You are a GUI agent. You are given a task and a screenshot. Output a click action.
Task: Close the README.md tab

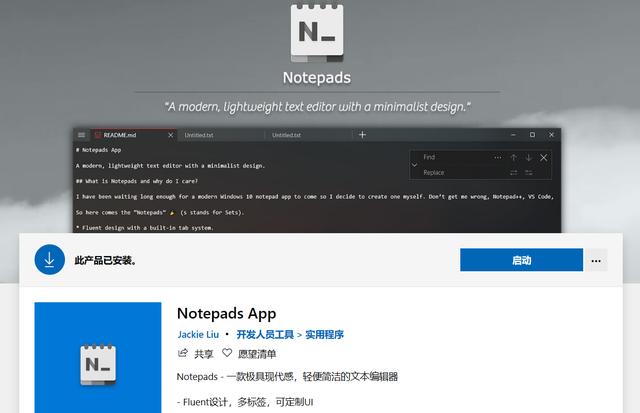171,135
